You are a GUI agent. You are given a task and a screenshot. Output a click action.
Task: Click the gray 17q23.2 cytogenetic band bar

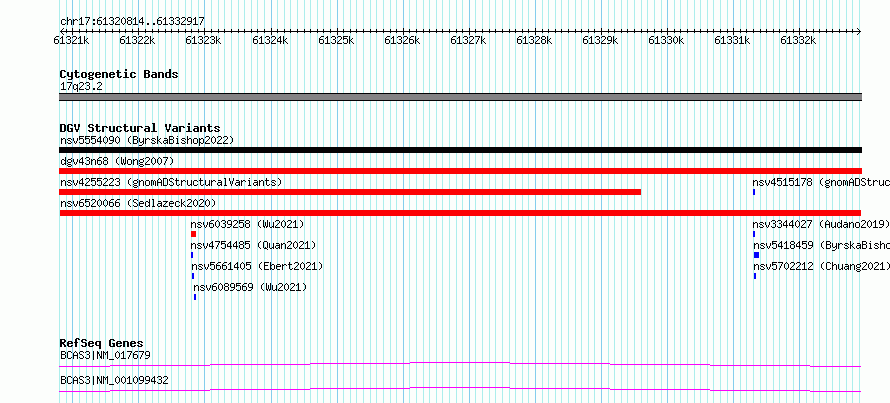[460, 97]
